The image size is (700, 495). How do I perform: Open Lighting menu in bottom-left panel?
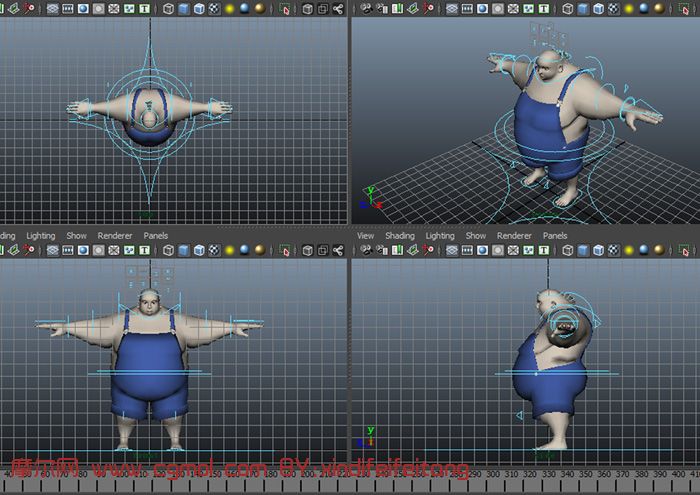[x=41, y=236]
